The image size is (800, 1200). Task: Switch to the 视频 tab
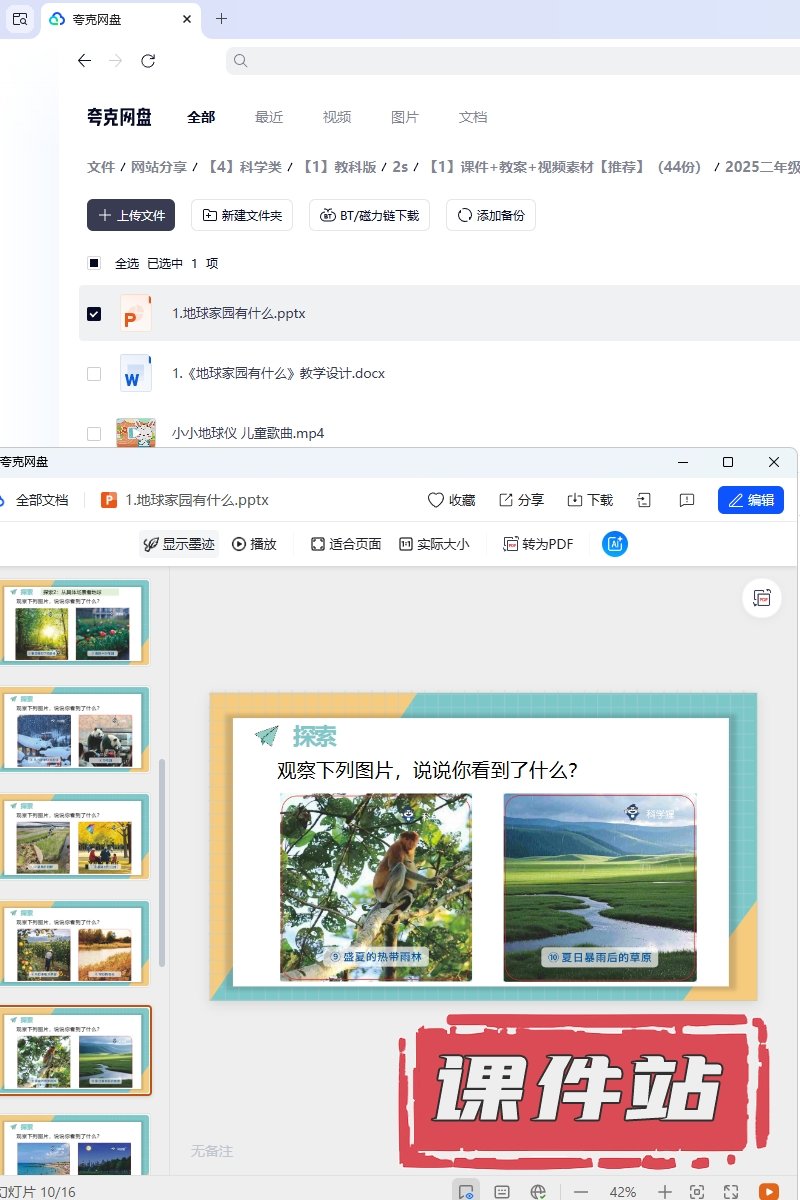337,117
